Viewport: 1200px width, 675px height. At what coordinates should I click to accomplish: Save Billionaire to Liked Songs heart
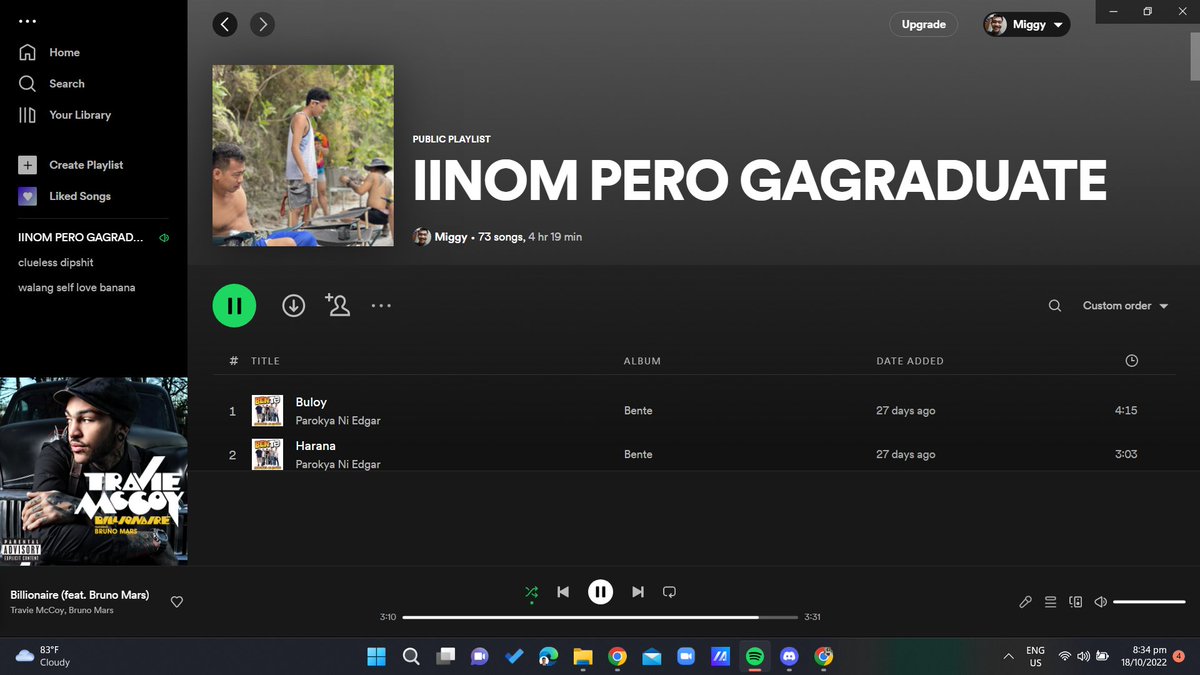[x=177, y=602]
